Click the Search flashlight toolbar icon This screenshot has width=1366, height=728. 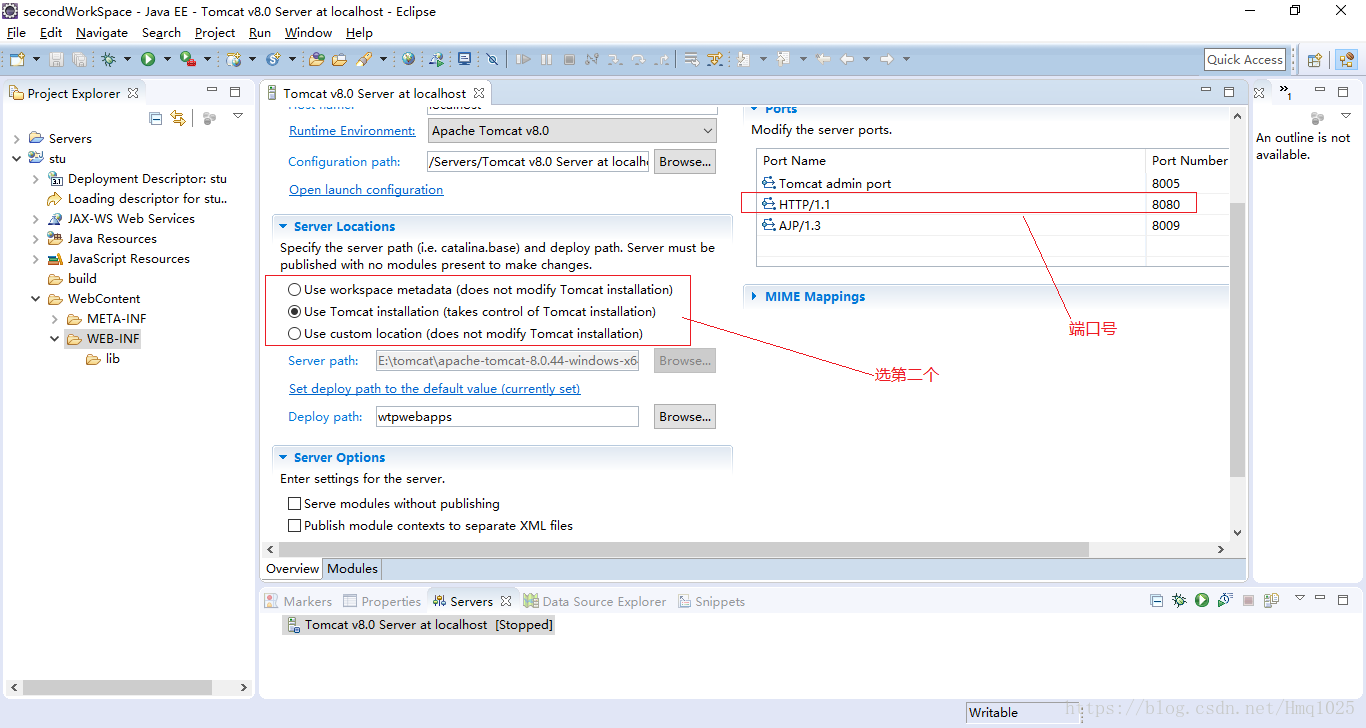coord(363,60)
